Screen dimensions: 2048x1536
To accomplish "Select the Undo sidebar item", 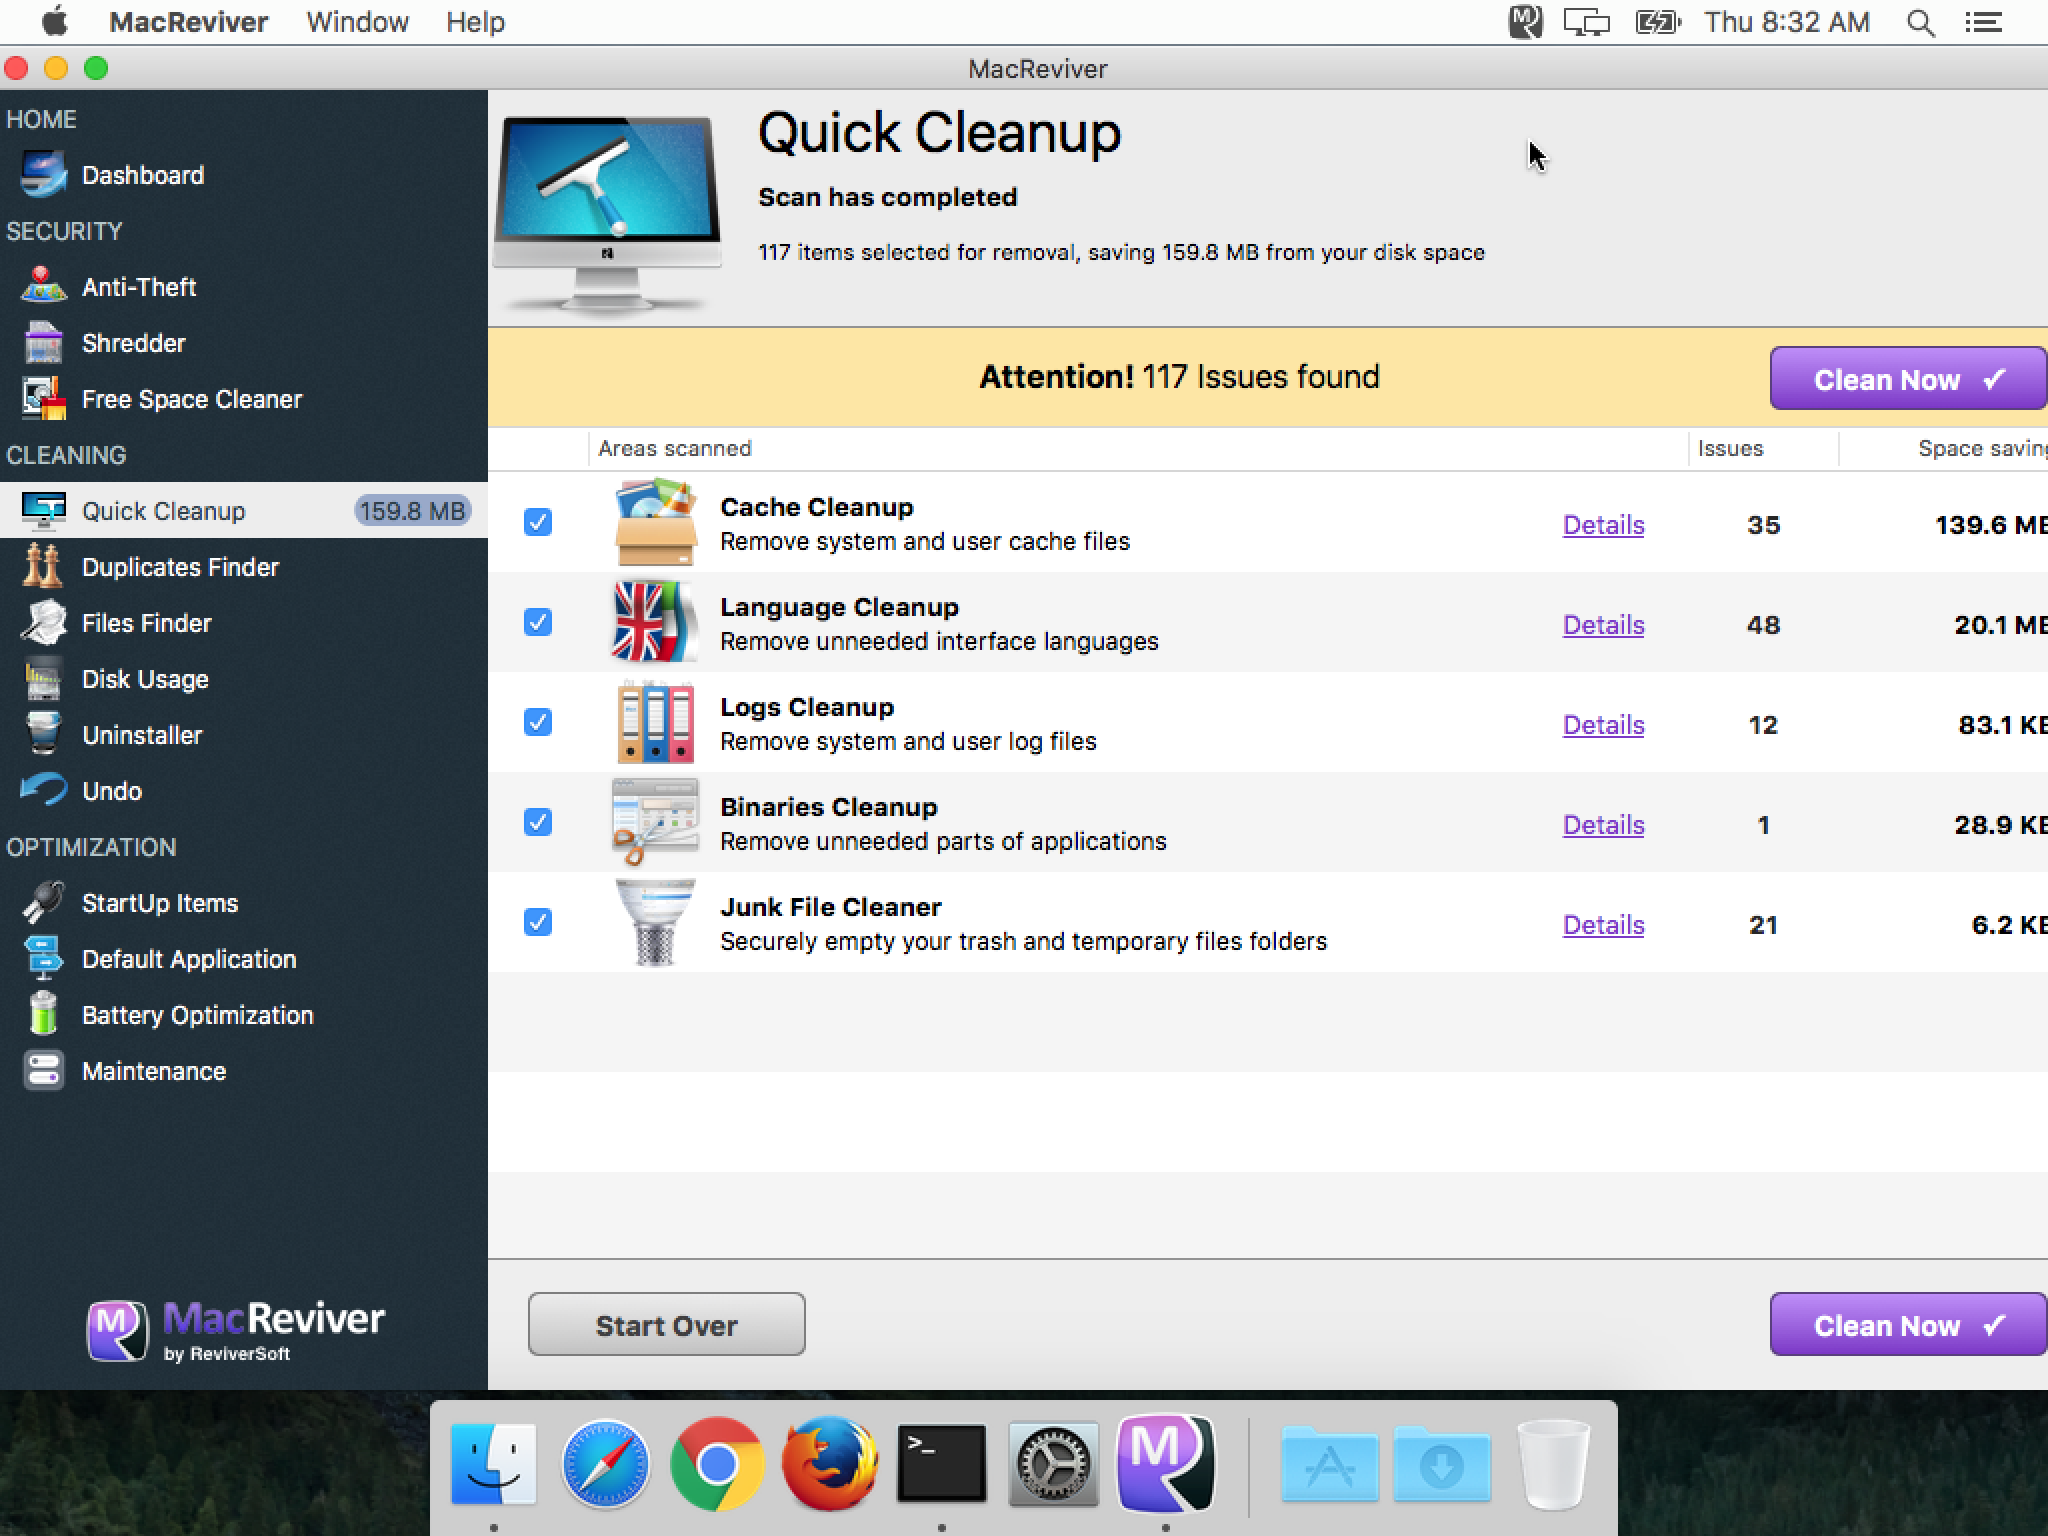I will tap(111, 791).
